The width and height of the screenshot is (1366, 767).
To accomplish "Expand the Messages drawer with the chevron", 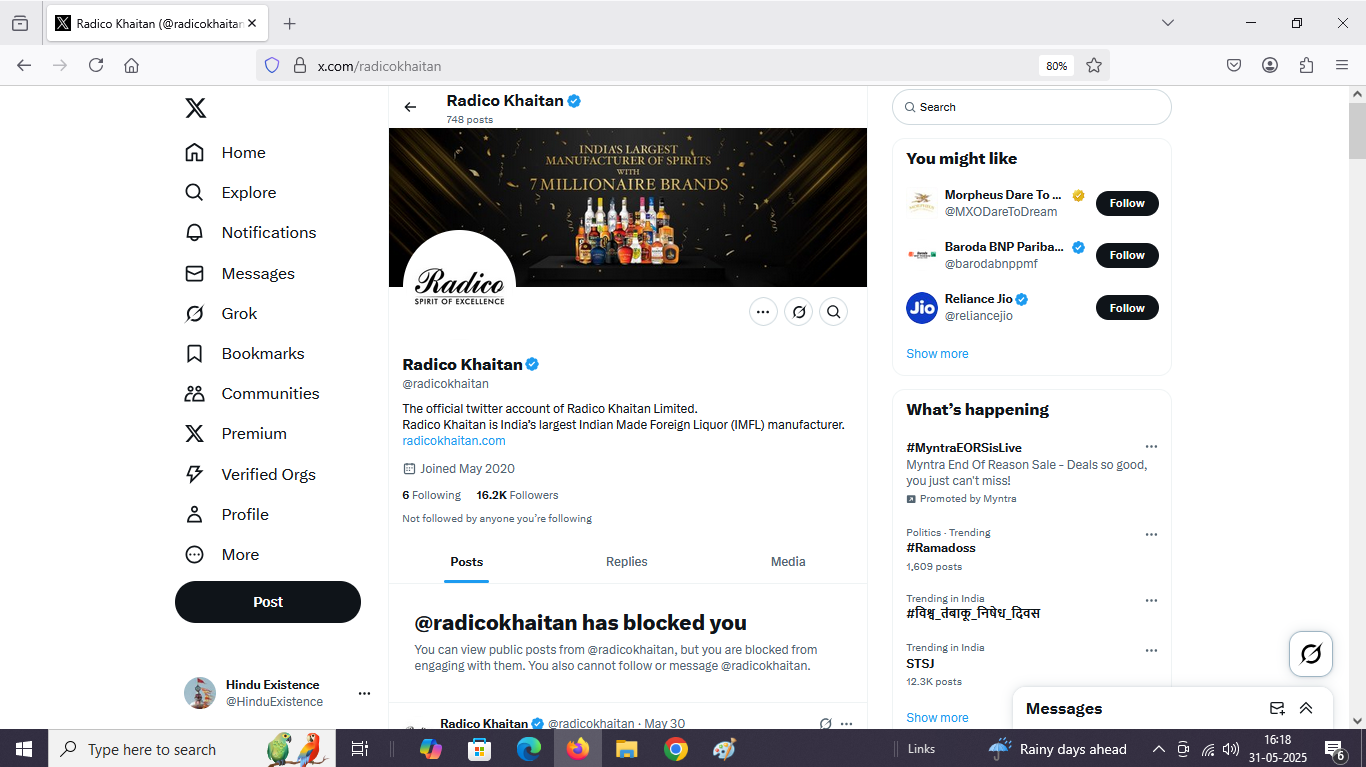I will [1306, 708].
